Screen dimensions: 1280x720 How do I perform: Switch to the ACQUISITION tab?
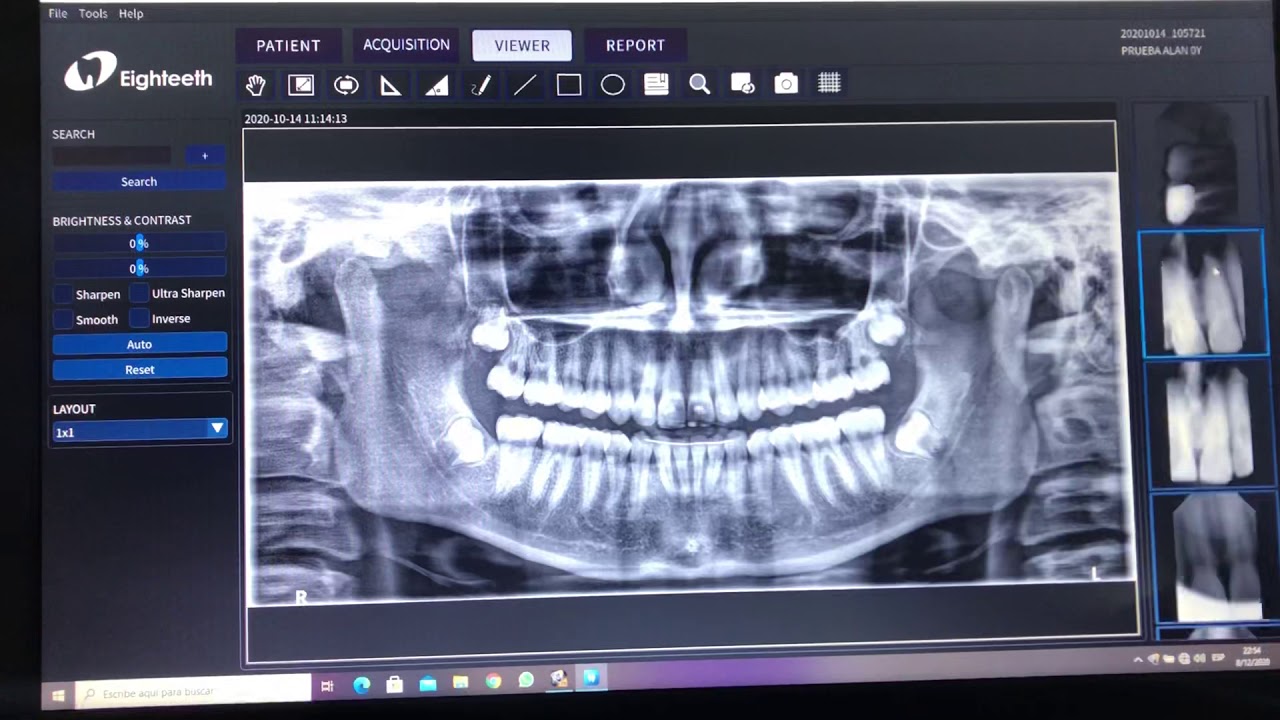click(406, 45)
